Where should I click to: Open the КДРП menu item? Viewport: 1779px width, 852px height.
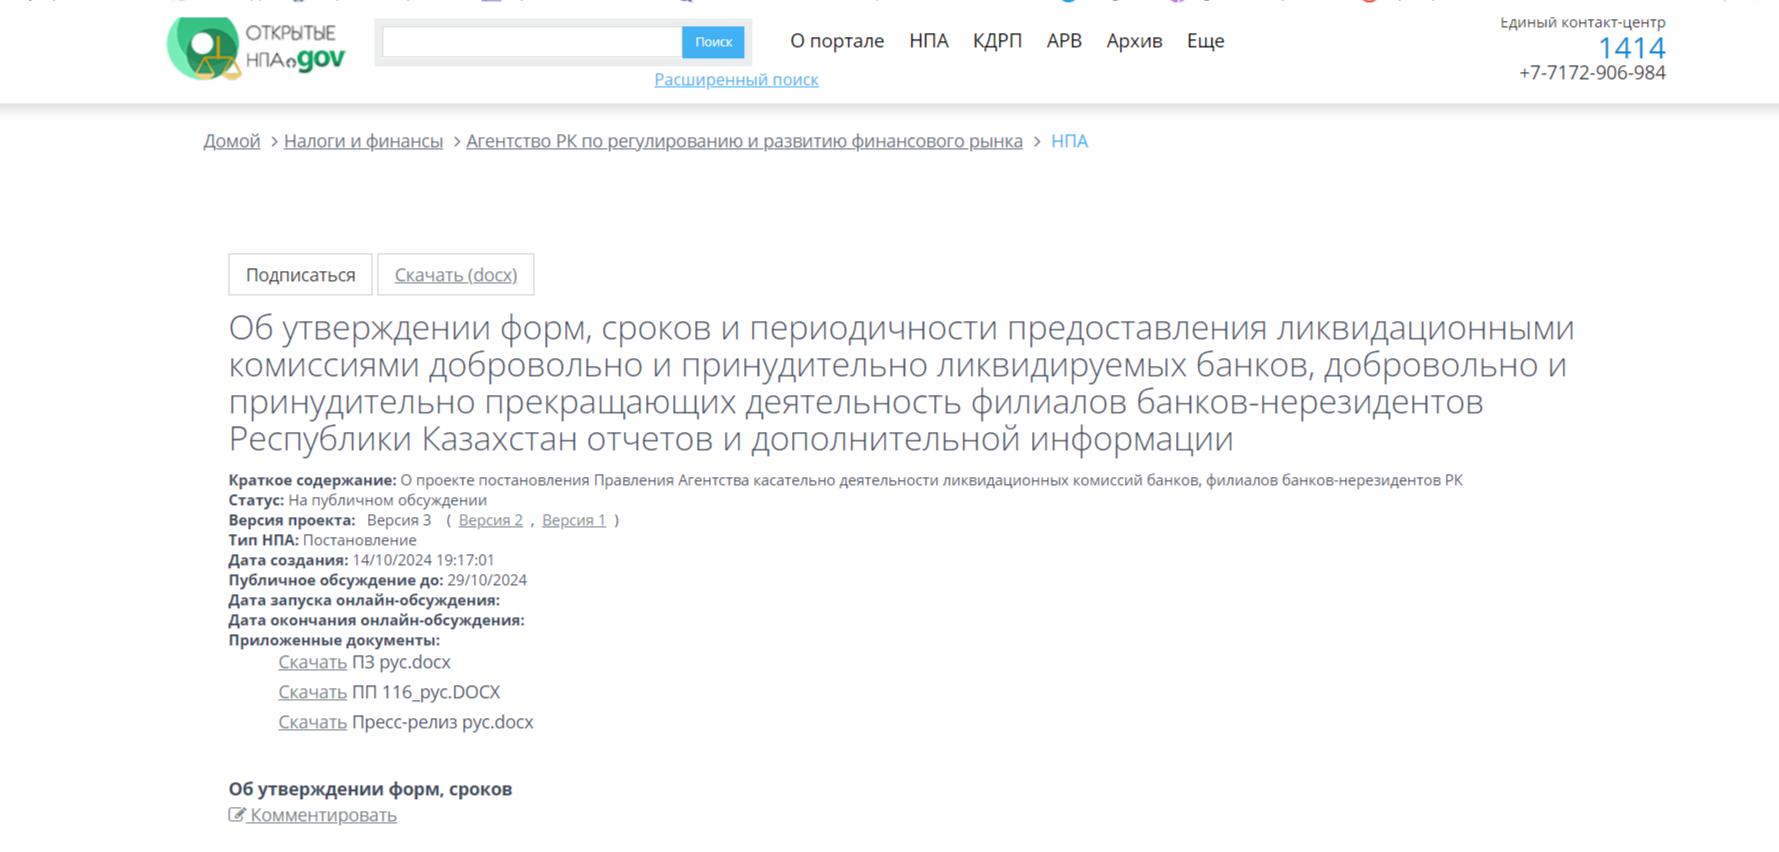(x=997, y=41)
